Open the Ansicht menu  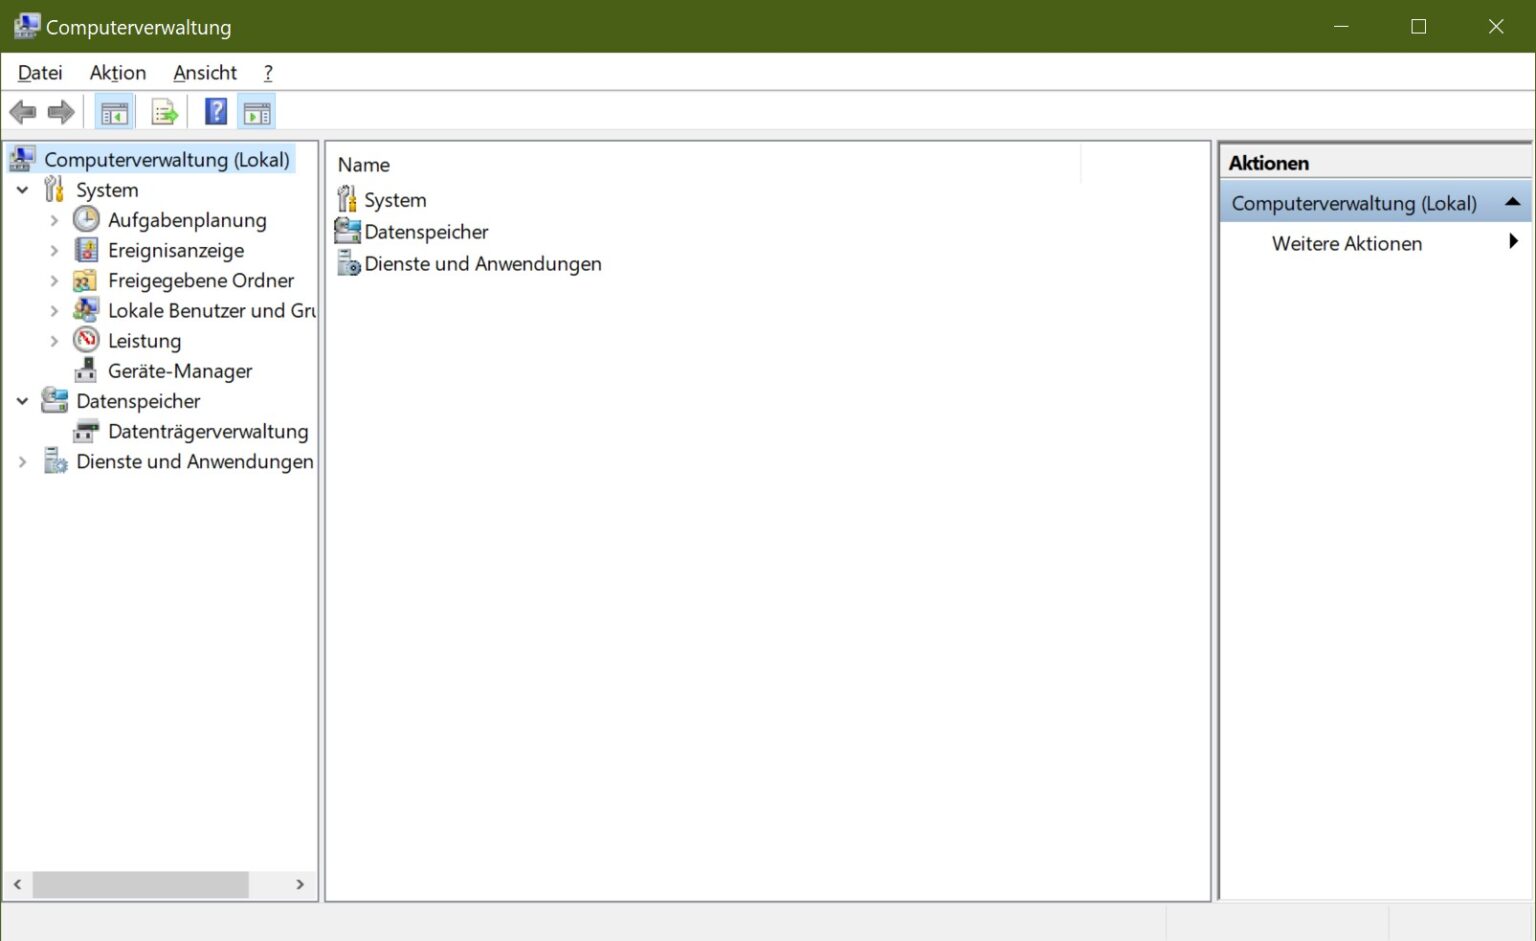[205, 72]
